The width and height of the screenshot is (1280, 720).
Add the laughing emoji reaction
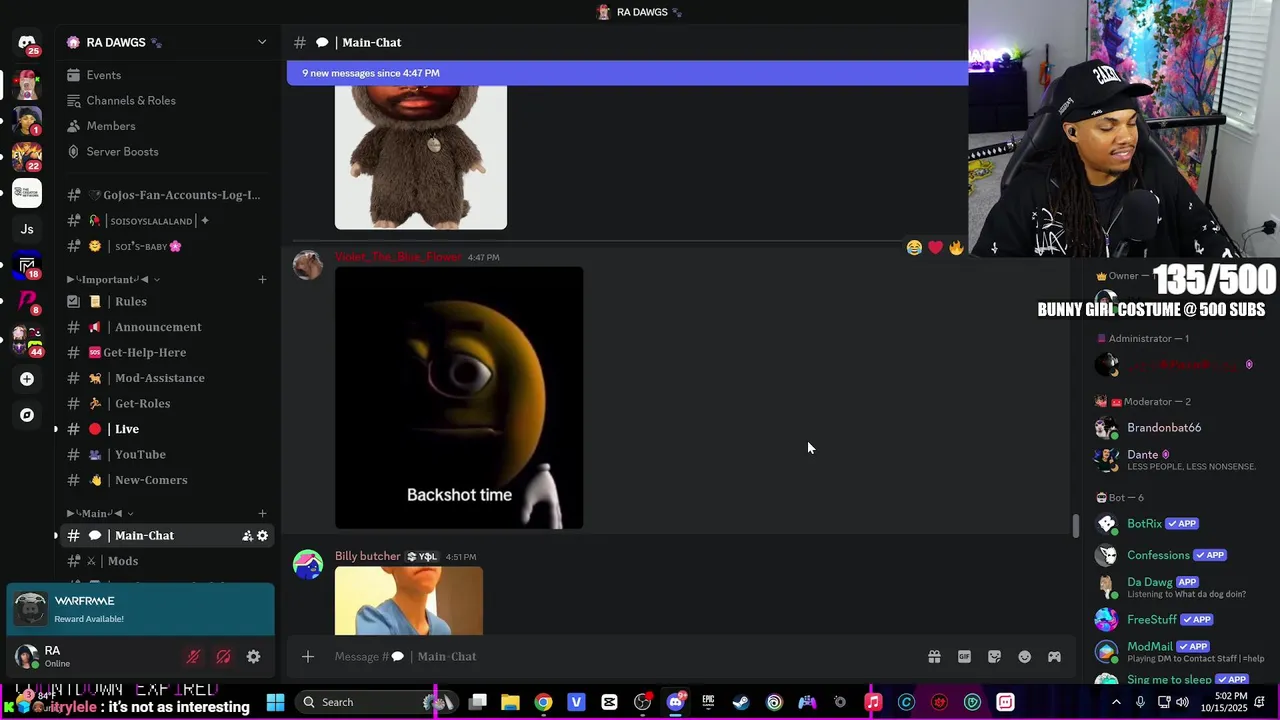pos(914,247)
